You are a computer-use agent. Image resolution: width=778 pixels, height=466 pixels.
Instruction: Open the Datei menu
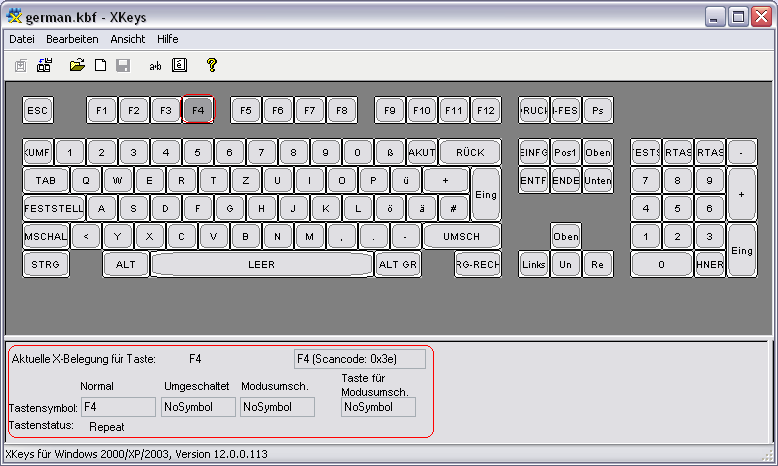[x=22, y=39]
